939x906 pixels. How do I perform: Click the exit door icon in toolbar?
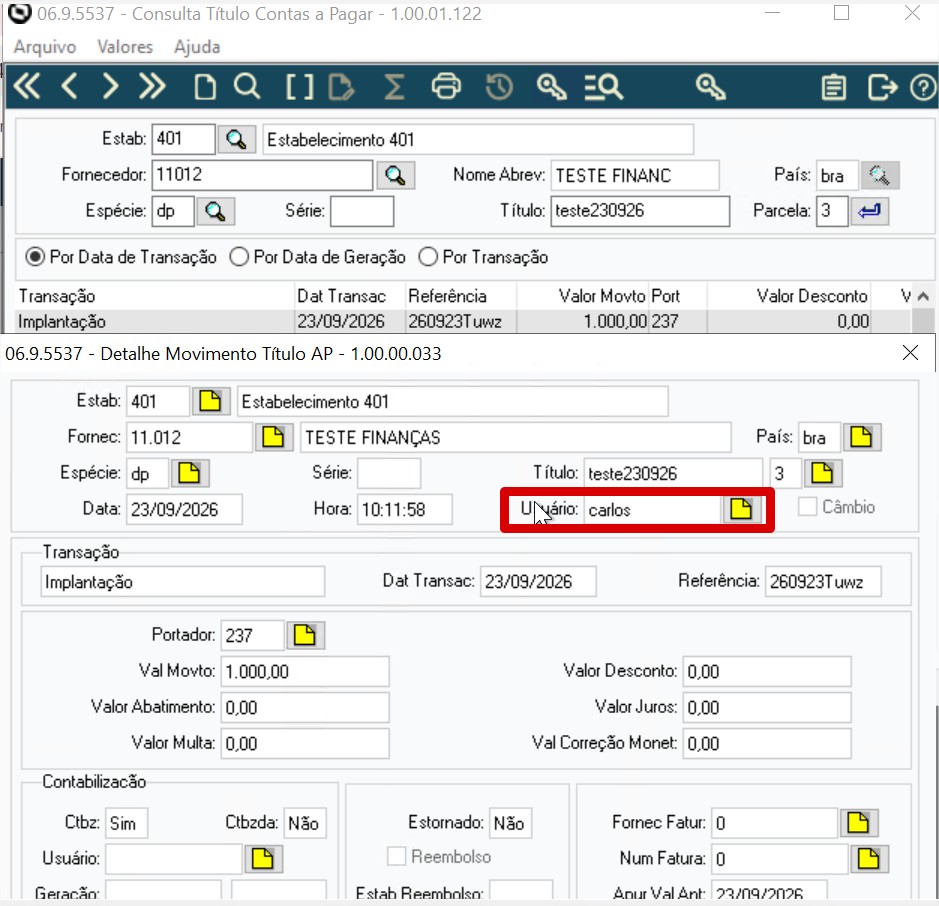point(882,87)
